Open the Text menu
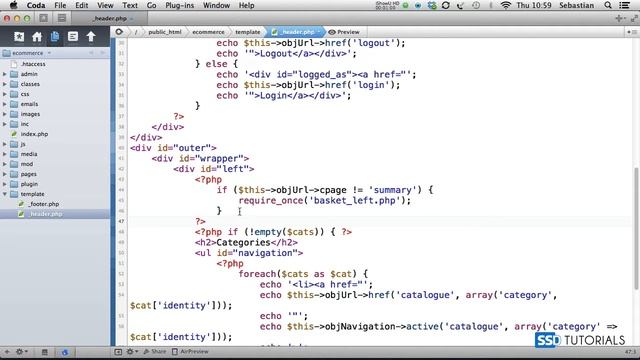Image resolution: width=640 pixels, height=360 pixels. click(x=130, y=5)
